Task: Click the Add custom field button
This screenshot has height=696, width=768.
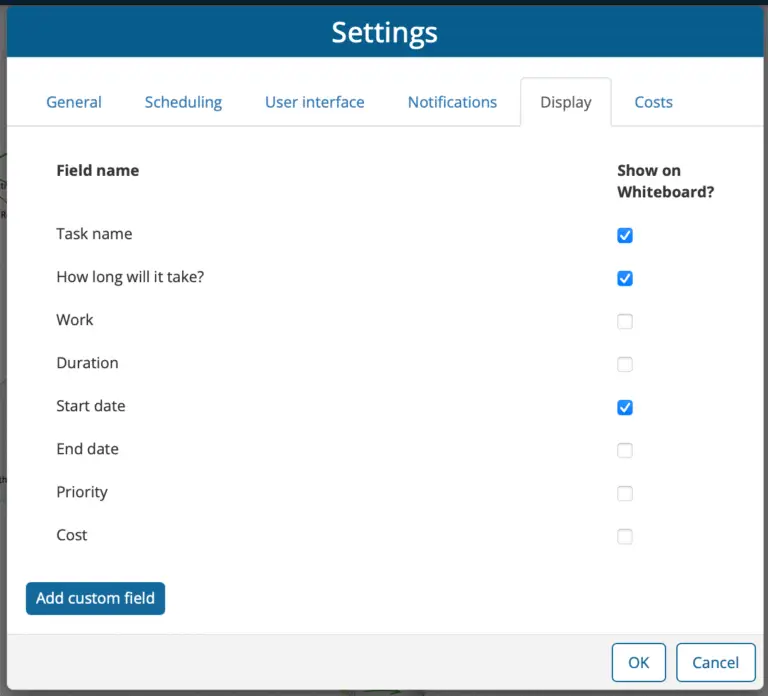Action: click(x=96, y=598)
